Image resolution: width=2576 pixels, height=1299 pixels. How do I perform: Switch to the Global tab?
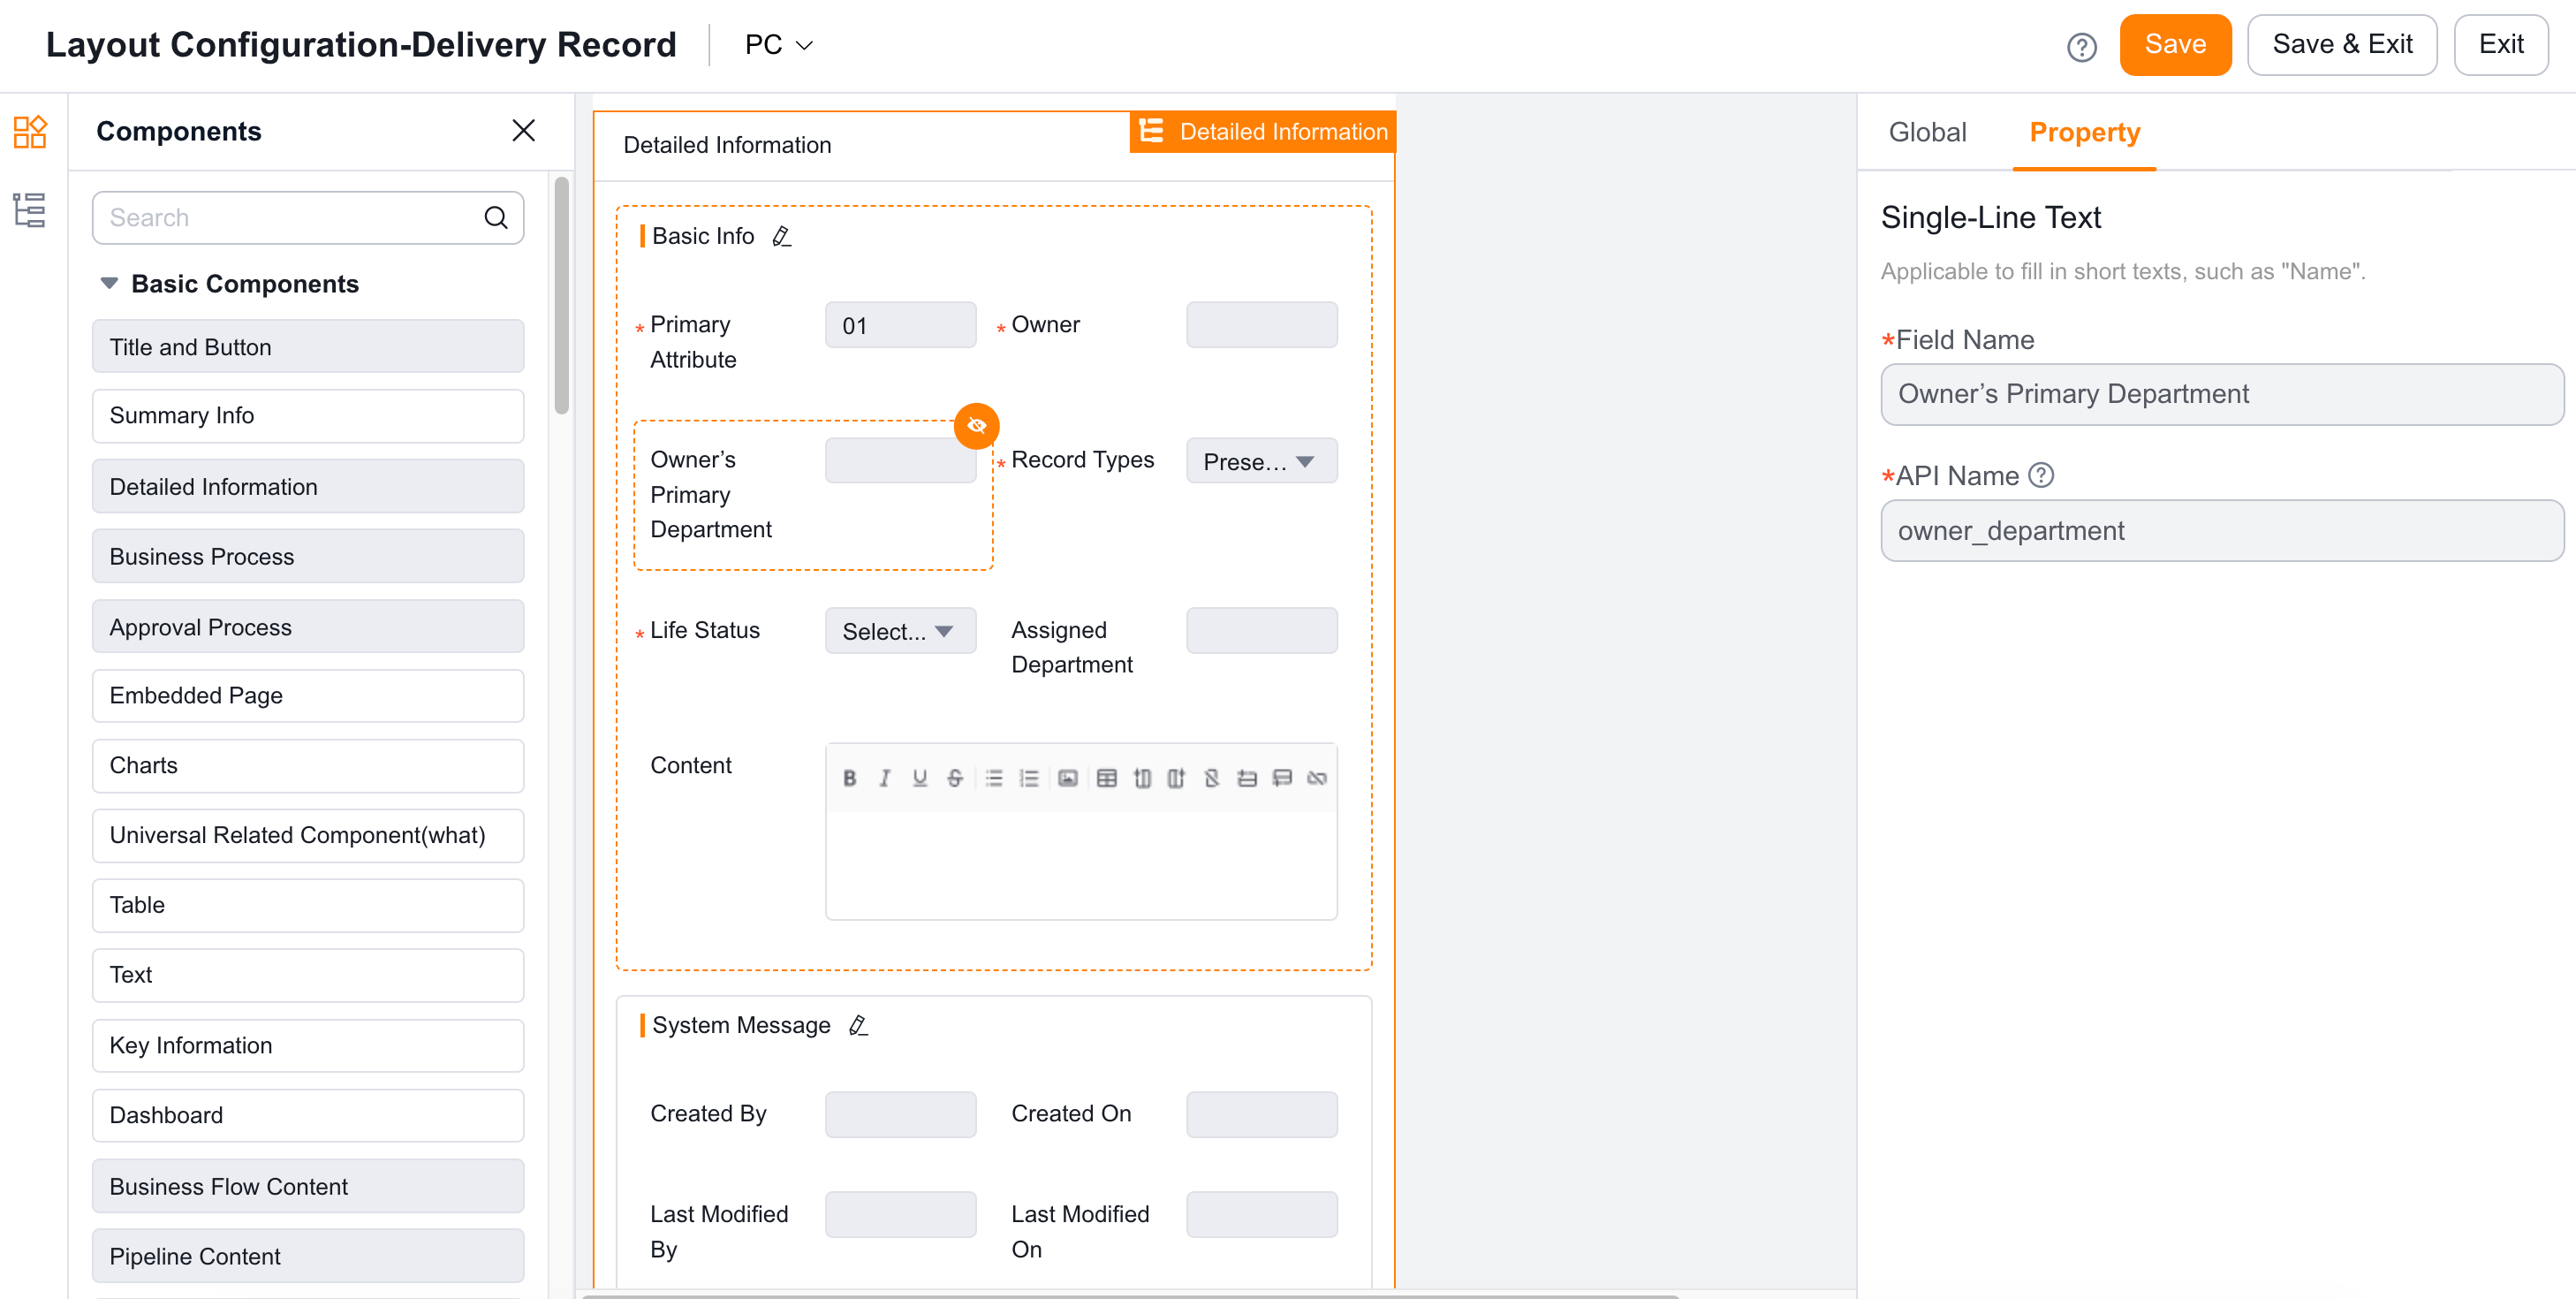[x=1926, y=132]
